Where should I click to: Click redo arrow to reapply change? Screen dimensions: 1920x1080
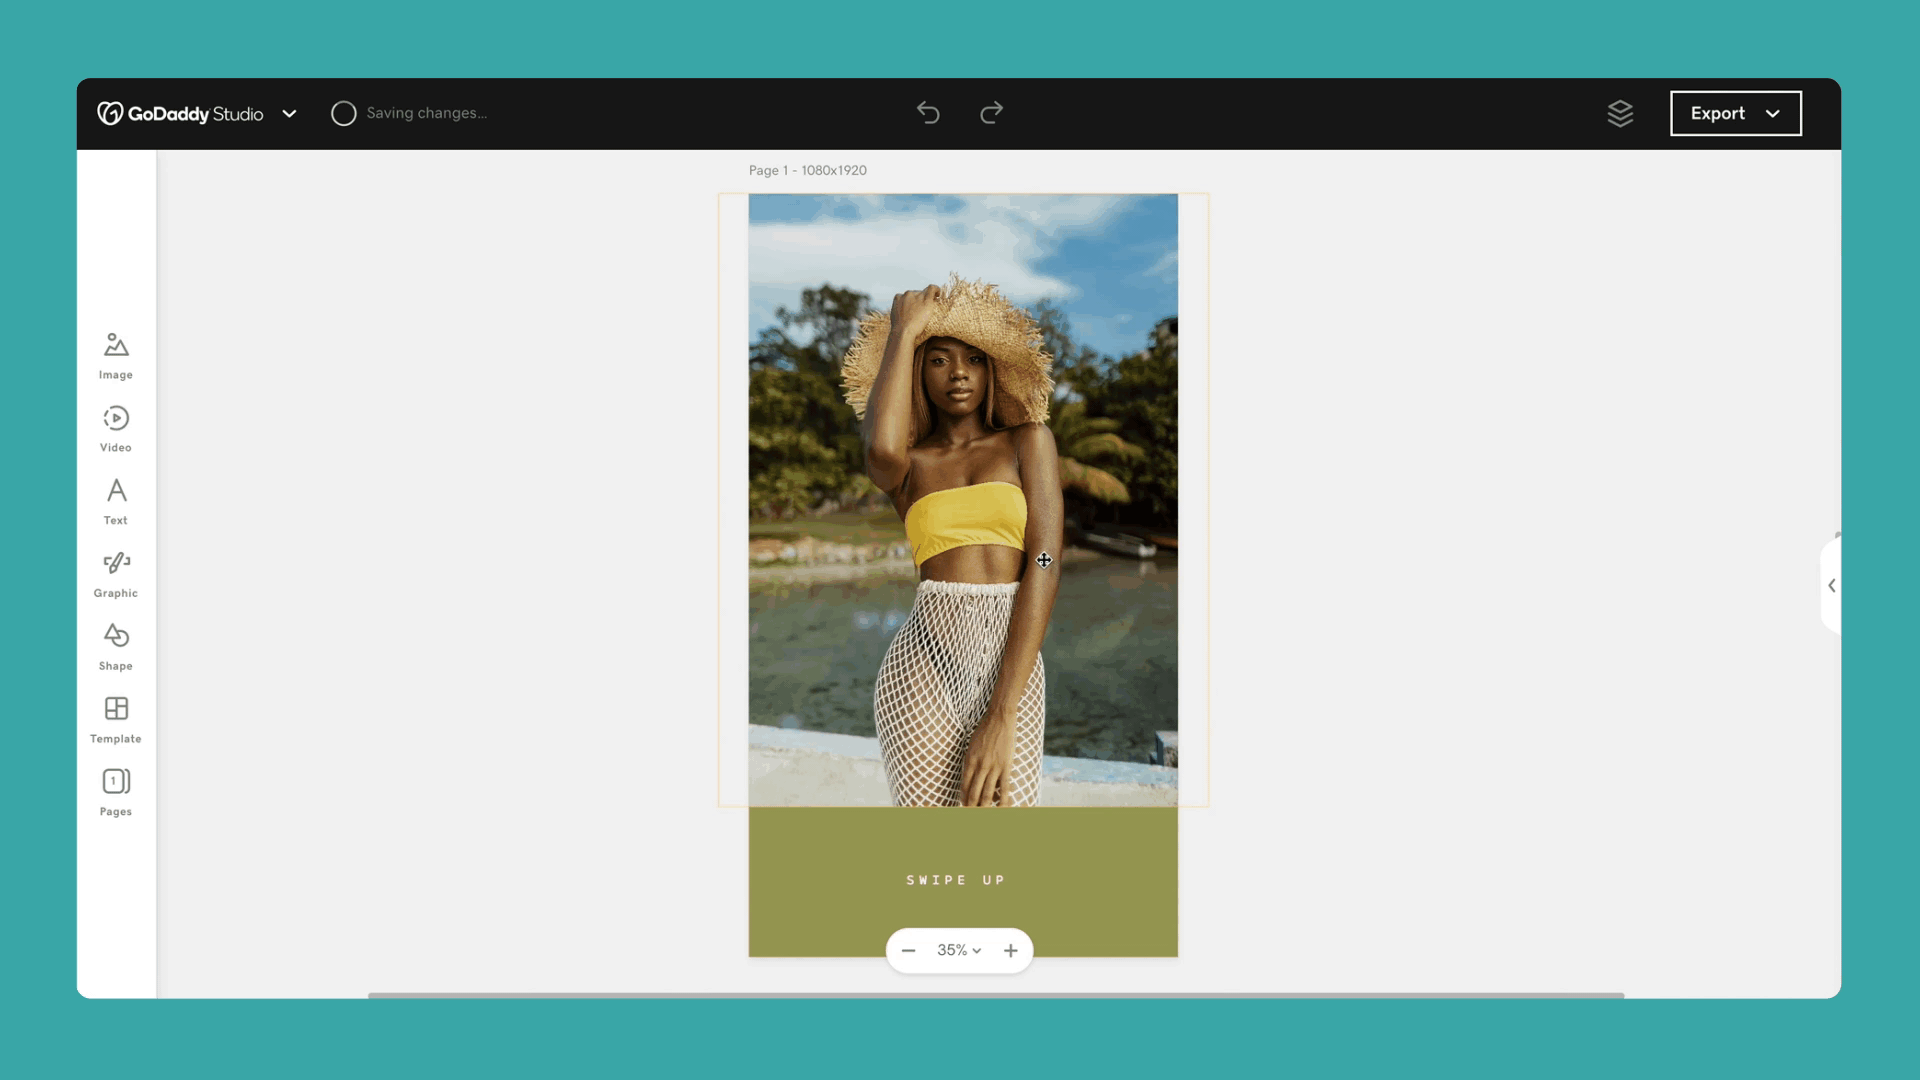[x=992, y=112]
